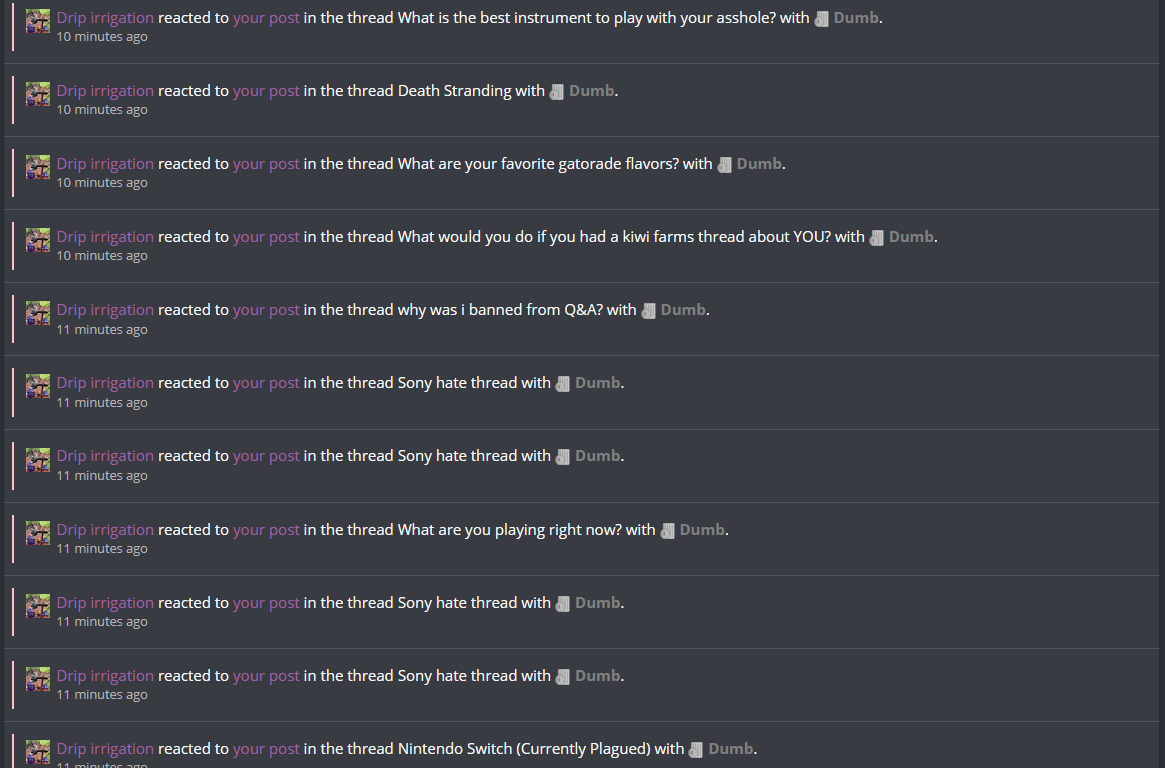Image resolution: width=1165 pixels, height=768 pixels.
Task: Open 'your post' in What are you playing row
Action: click(x=266, y=530)
